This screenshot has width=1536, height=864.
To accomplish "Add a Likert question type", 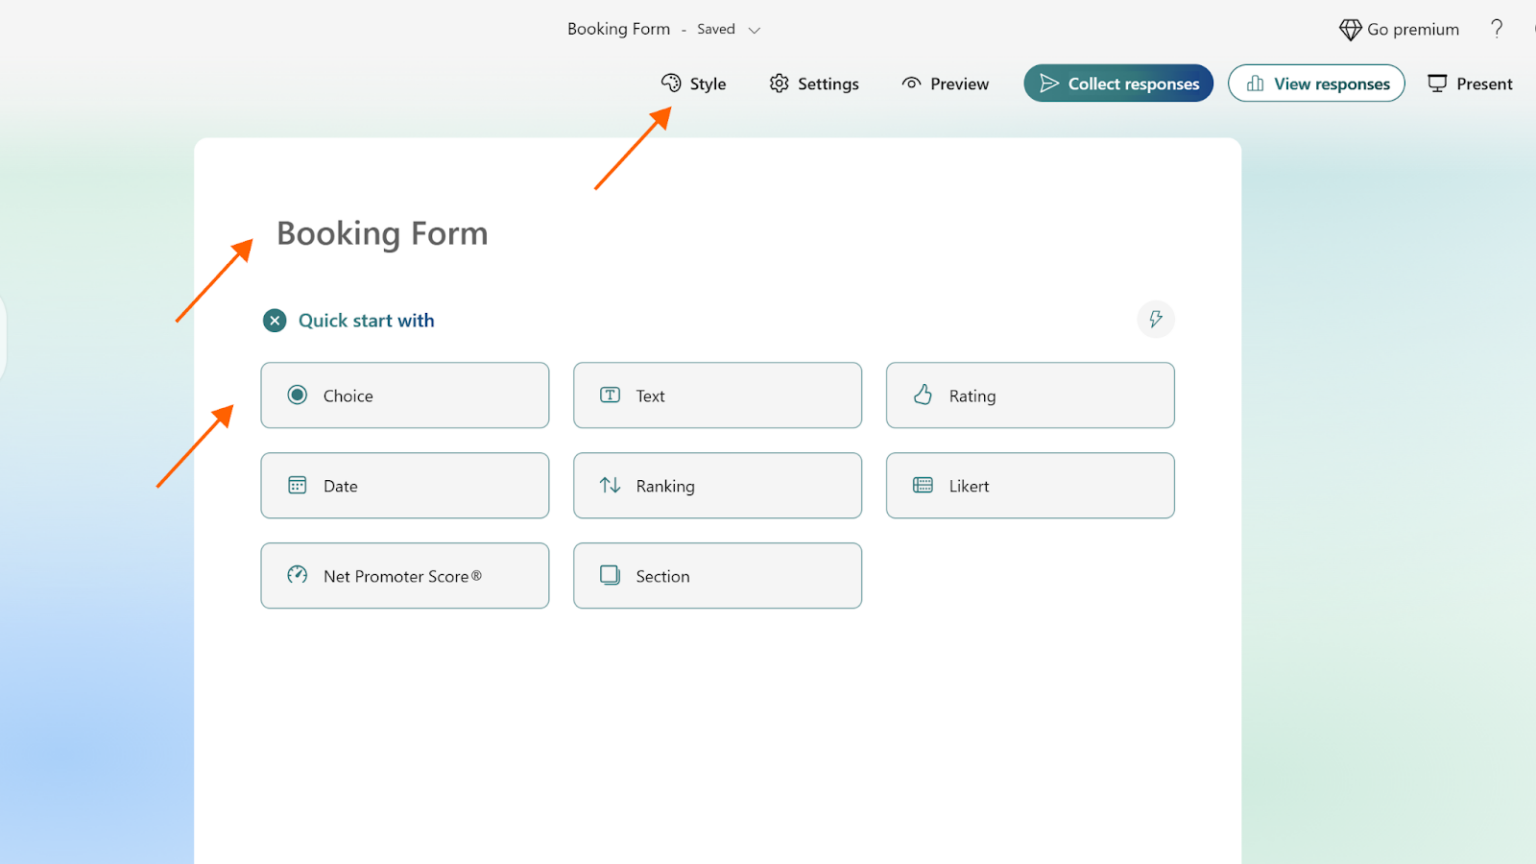I will click(1029, 486).
